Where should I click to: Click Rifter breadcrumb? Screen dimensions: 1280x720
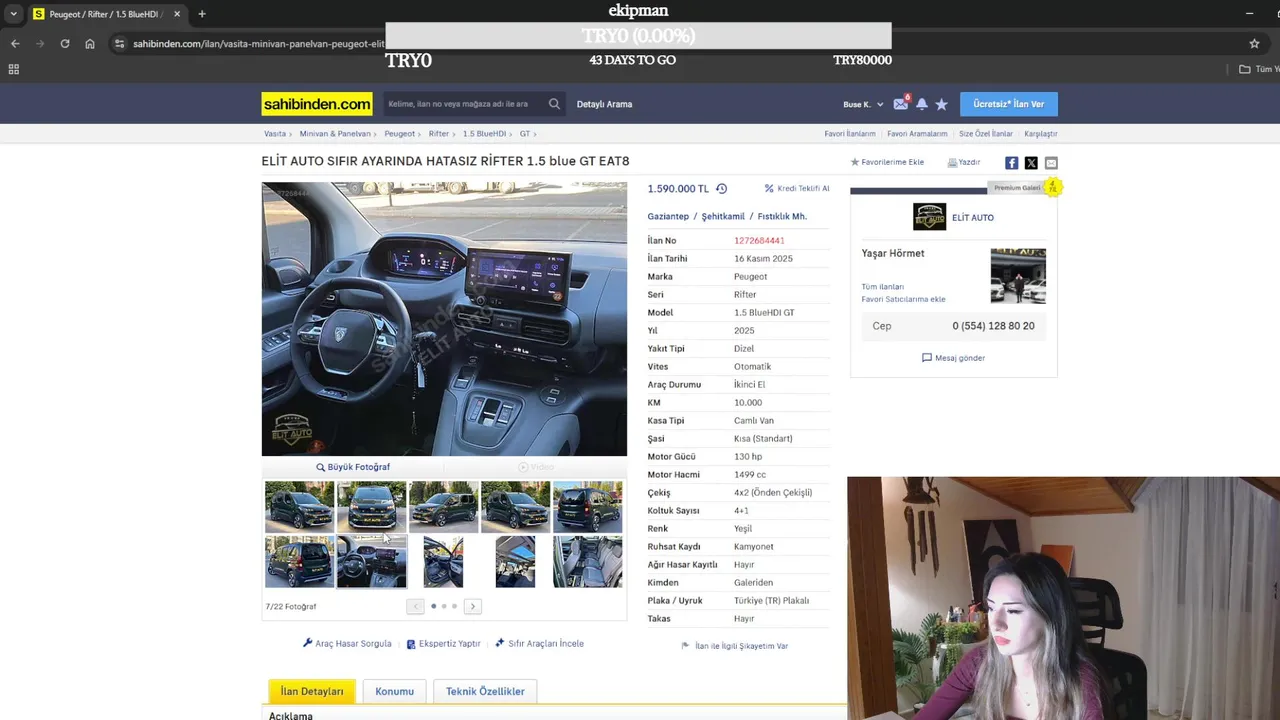pyautogui.click(x=439, y=133)
